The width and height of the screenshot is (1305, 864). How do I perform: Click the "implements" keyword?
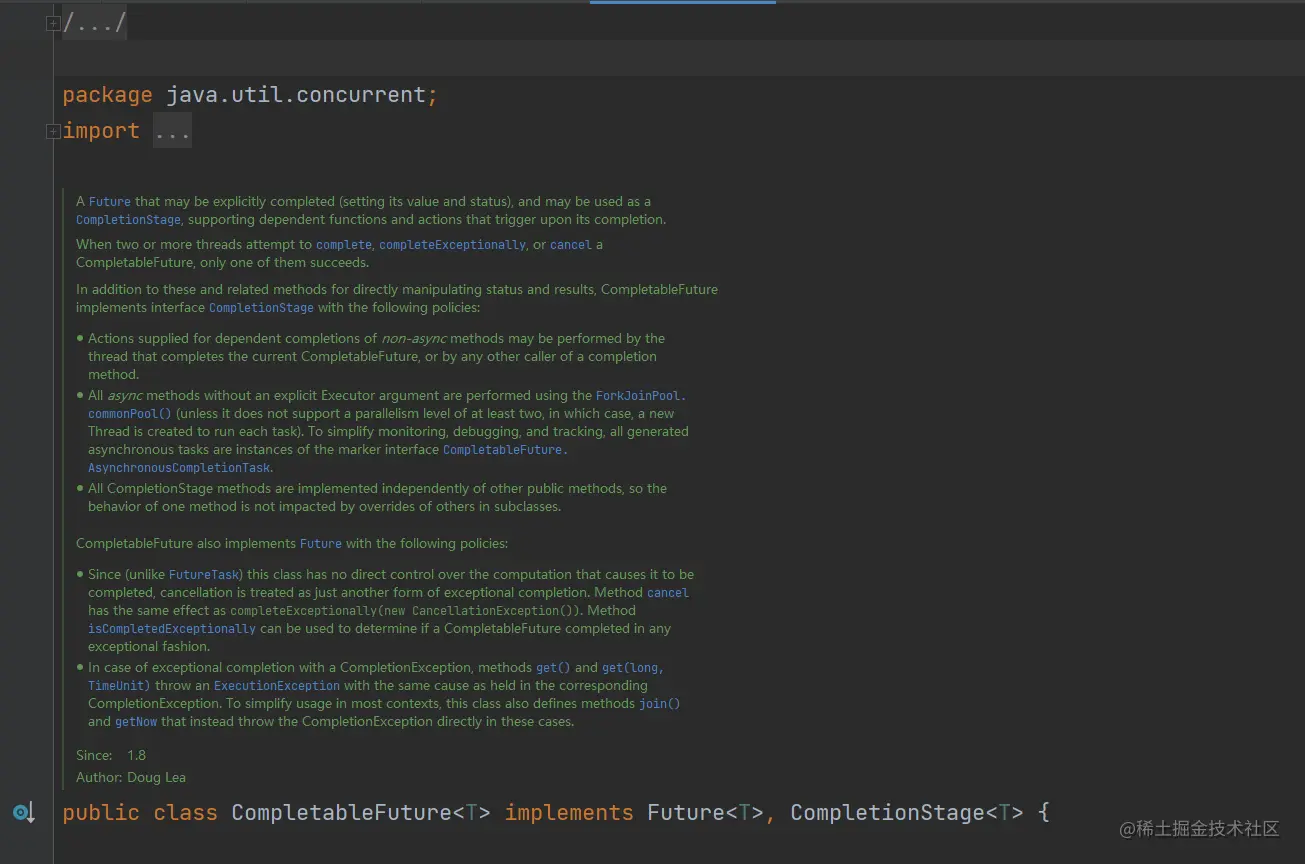[569, 813]
